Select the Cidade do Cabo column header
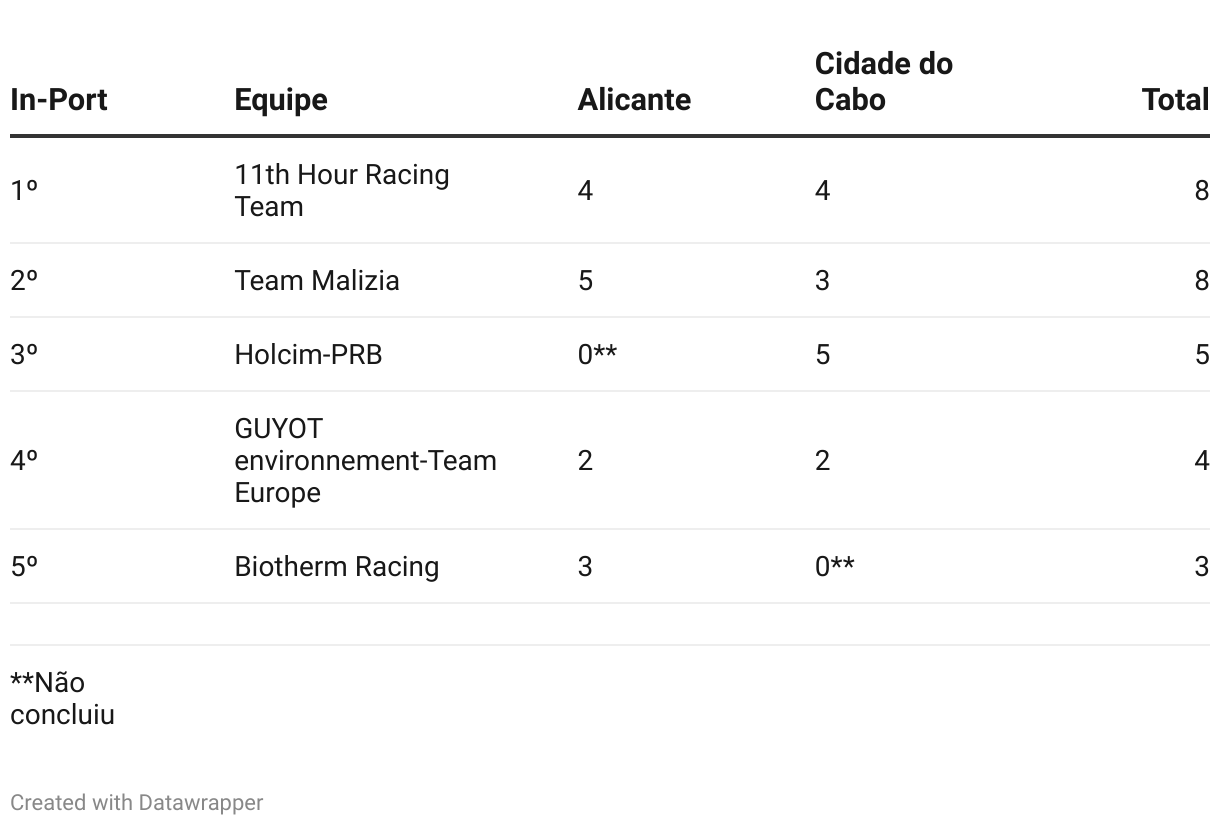Viewport: 1220px width, 826px height. pyautogui.click(x=883, y=82)
